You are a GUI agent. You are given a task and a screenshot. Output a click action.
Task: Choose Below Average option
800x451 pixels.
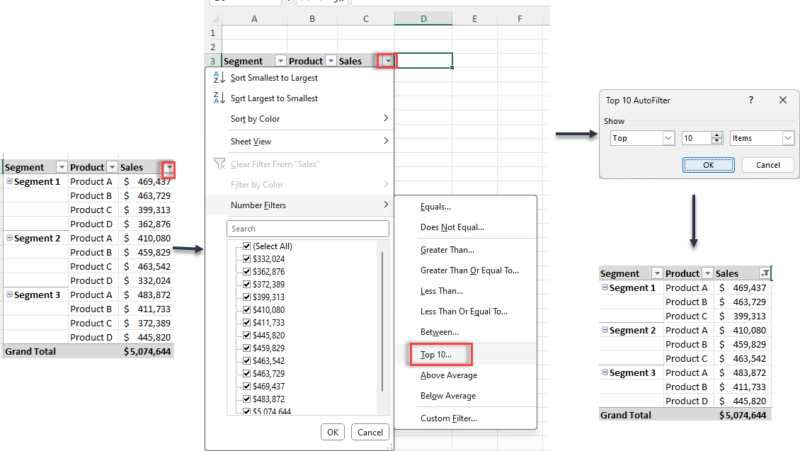pyautogui.click(x=448, y=395)
